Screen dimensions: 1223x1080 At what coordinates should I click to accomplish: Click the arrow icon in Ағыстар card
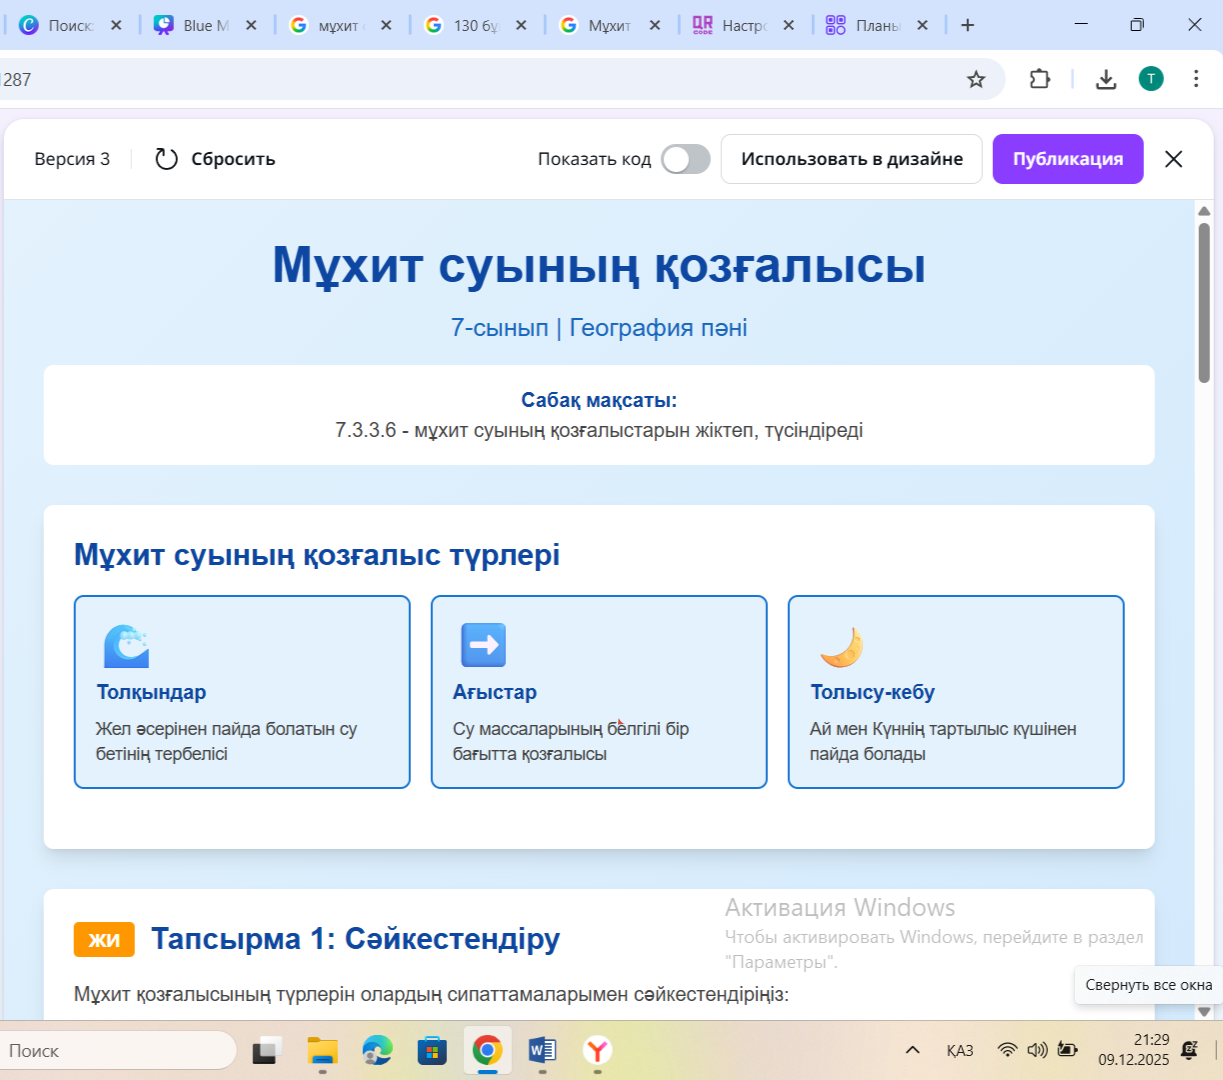coord(483,646)
